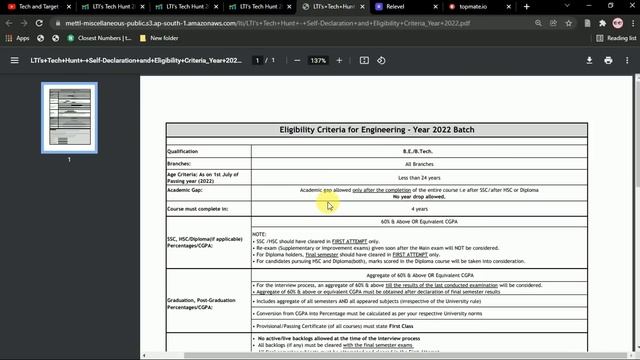Open Closest Numbers bookmark
The image size is (640, 360).
pyautogui.click(x=99, y=38)
